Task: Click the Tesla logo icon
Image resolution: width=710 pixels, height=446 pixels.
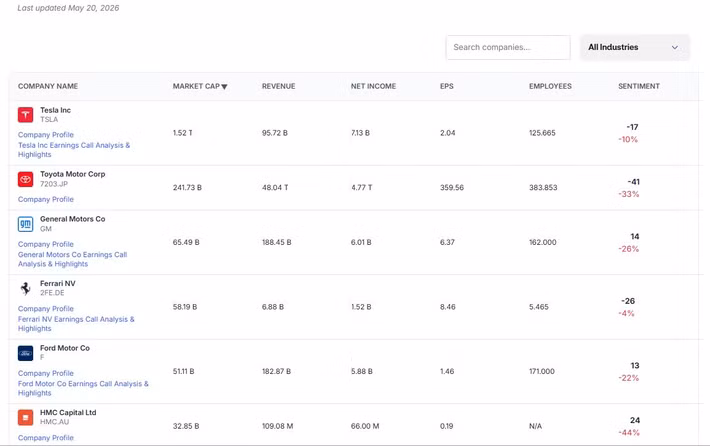Action: click(x=25, y=115)
